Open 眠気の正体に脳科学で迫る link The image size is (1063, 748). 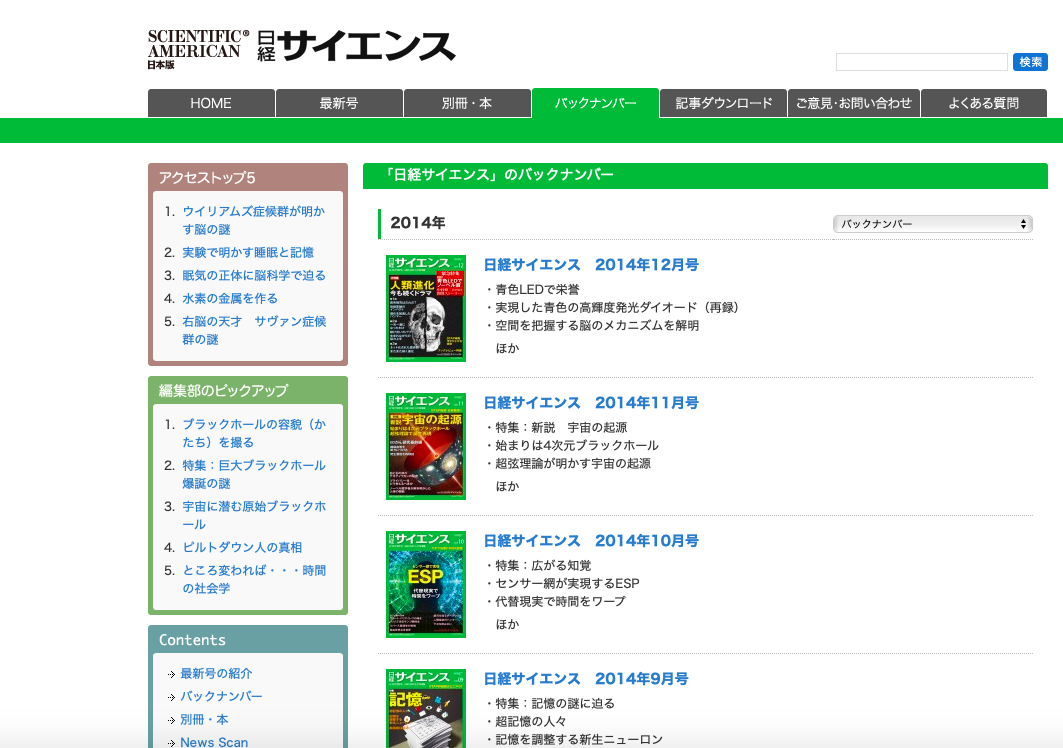254,275
